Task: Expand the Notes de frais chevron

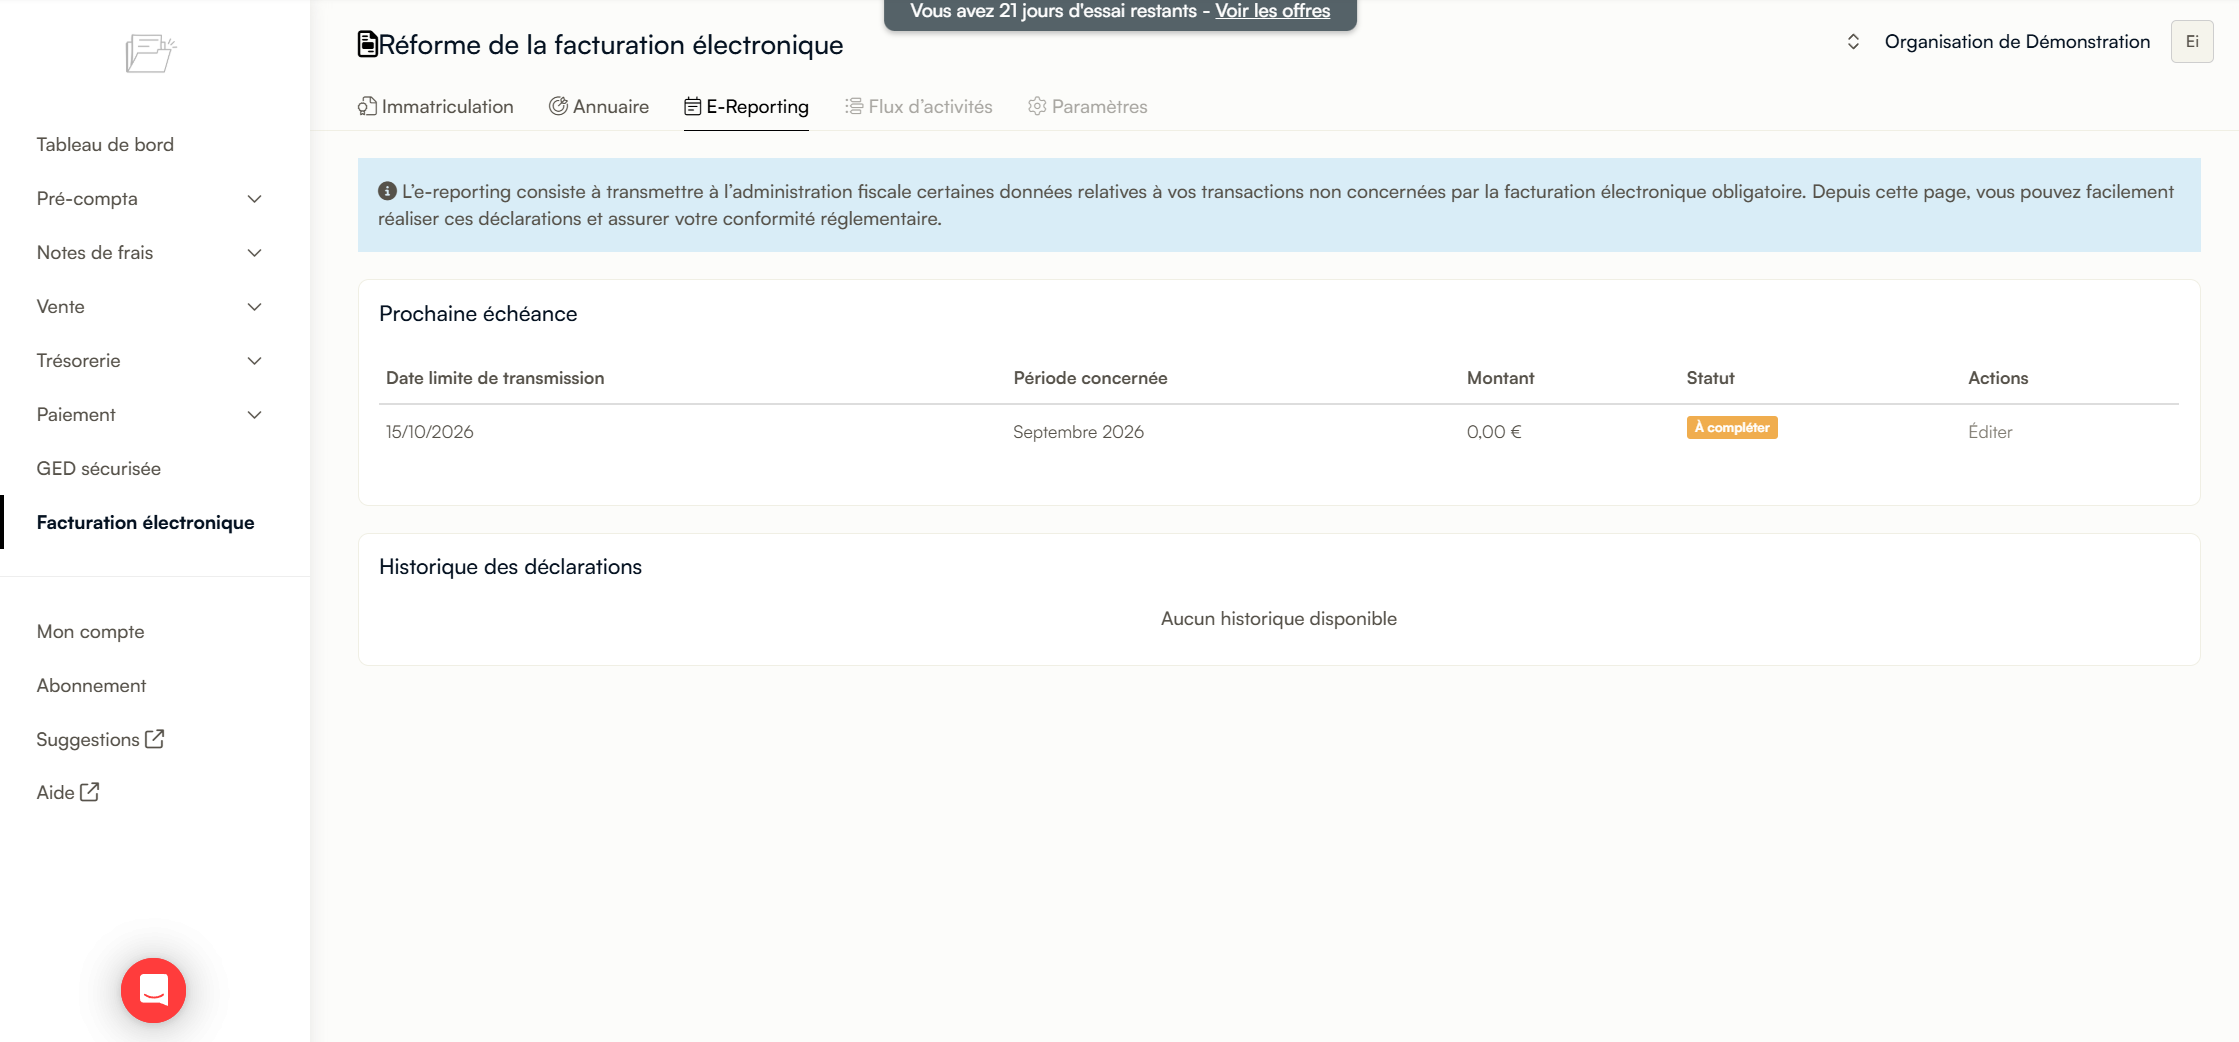Action: [255, 253]
